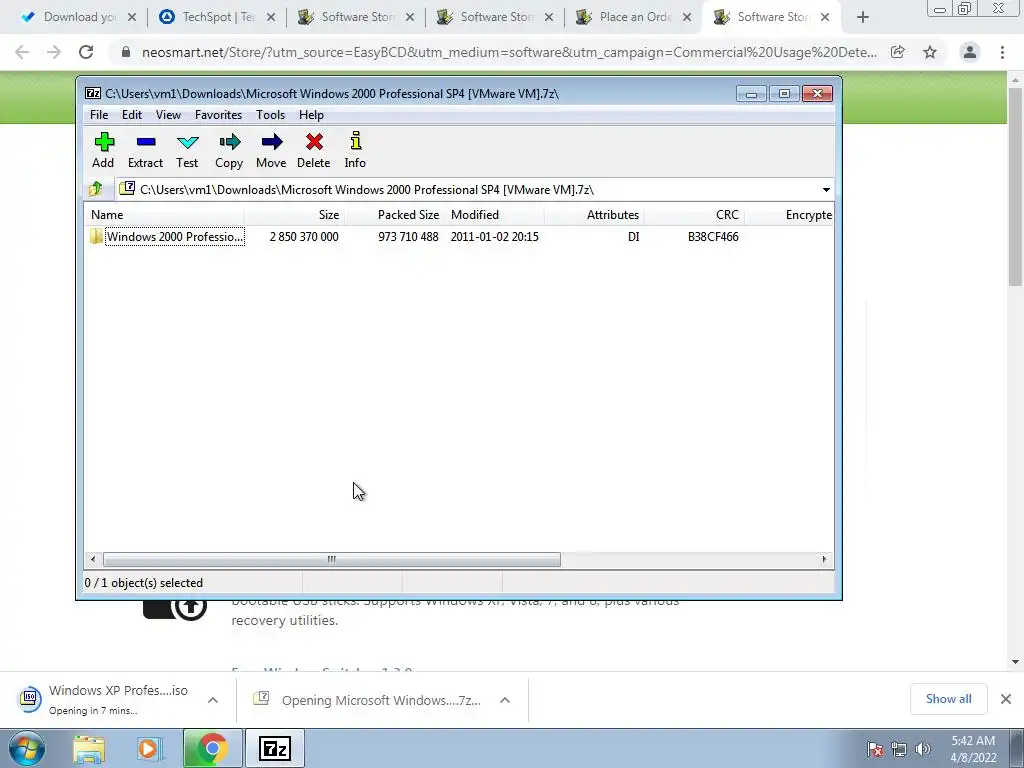Viewport: 1024px width, 768px height.
Task: Click the network tray icon
Action: pyautogui.click(x=899, y=749)
